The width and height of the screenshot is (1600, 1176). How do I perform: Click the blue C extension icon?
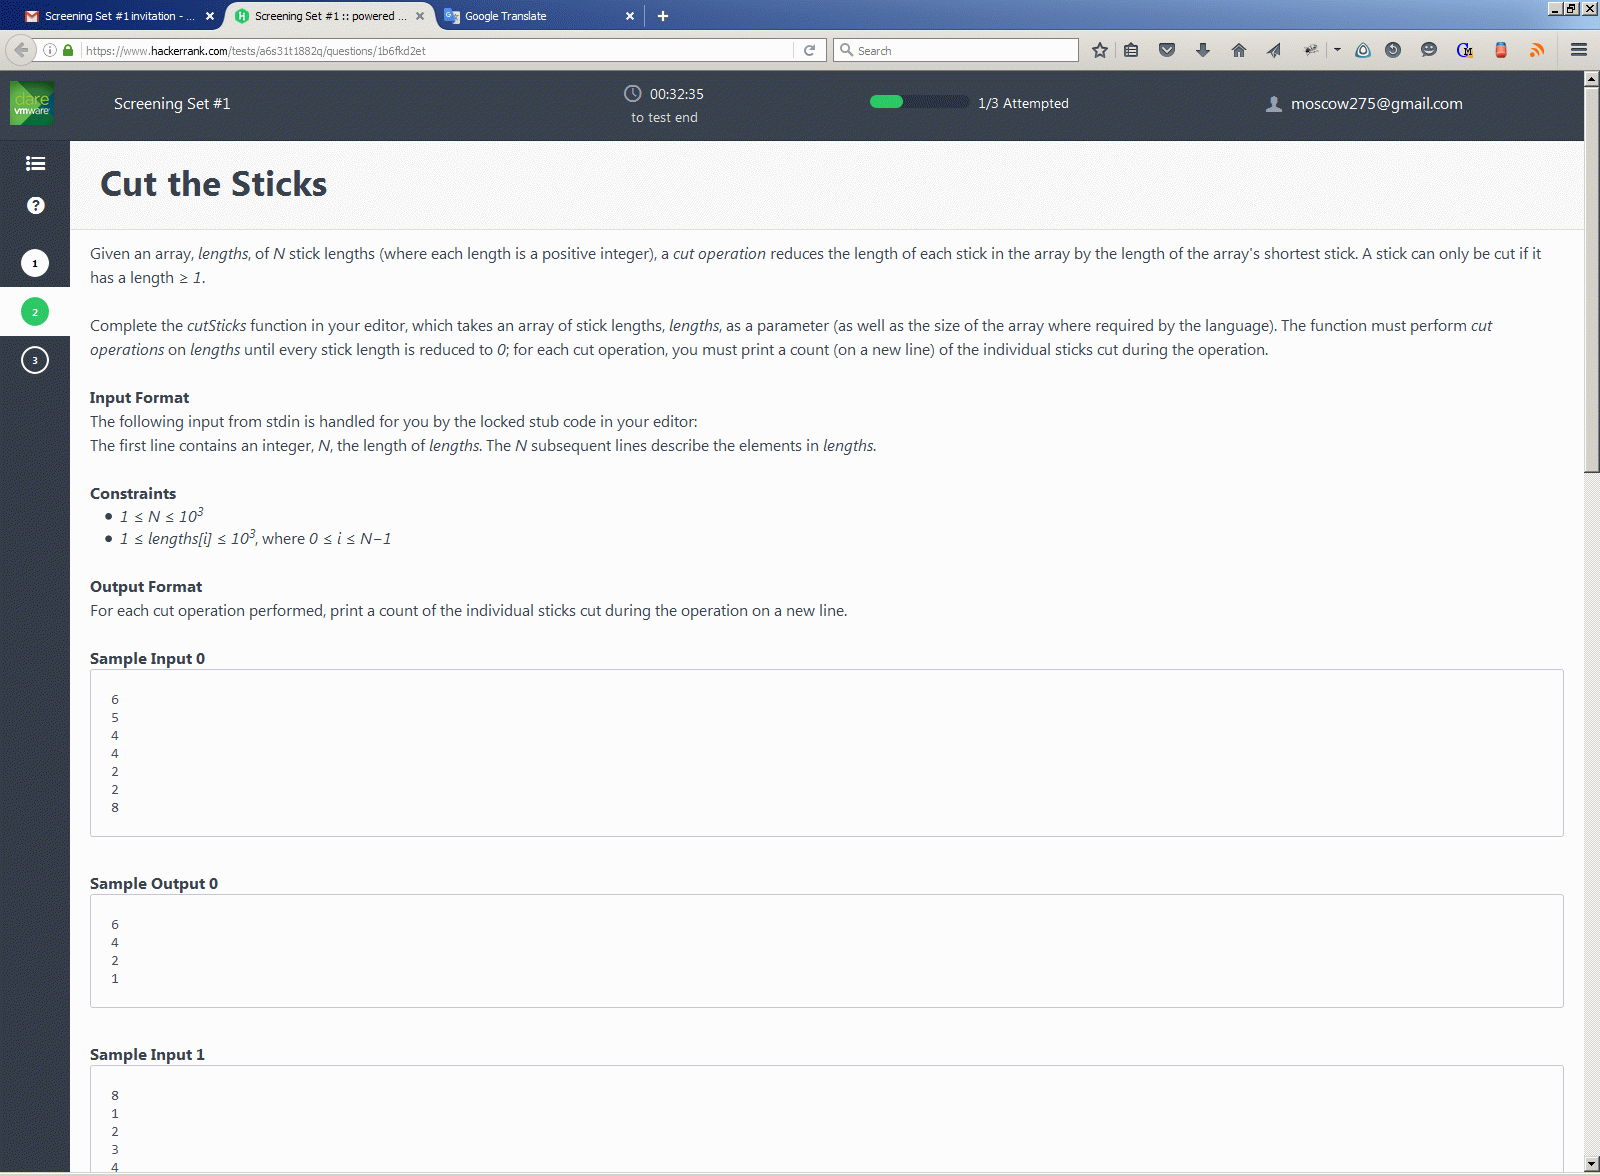(x=1465, y=50)
